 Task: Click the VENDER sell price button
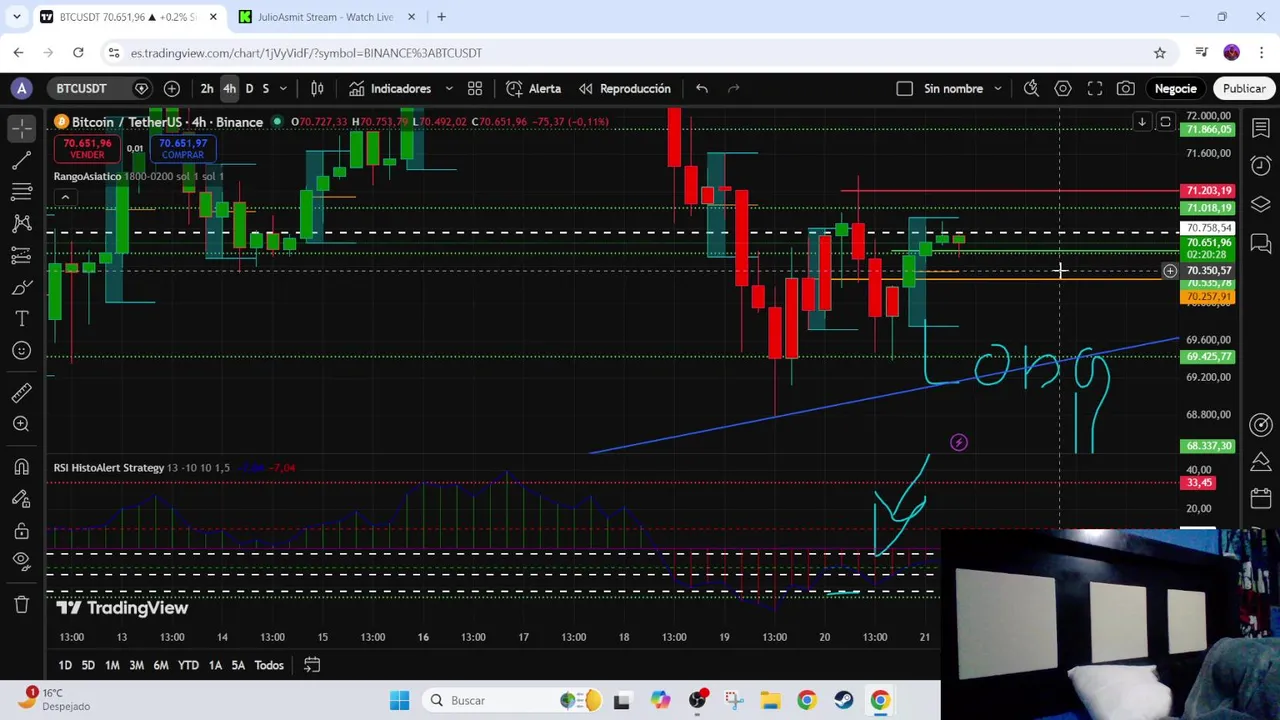pyautogui.click(x=87, y=149)
